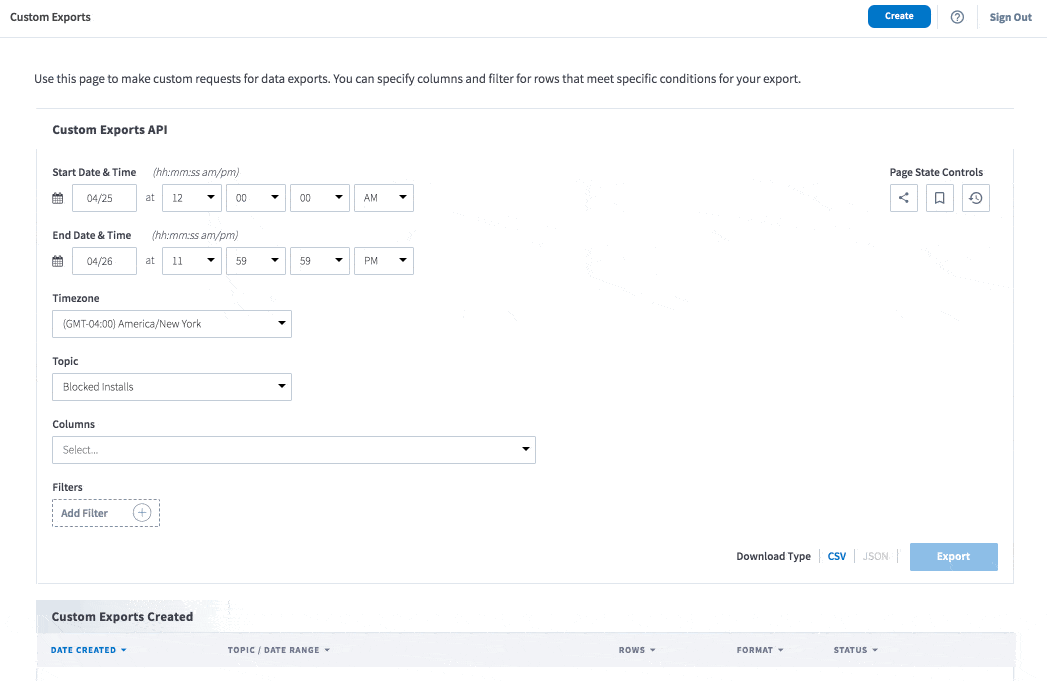Viewport: 1047px width, 681px height.
Task: Click the share page state icon
Action: (904, 198)
